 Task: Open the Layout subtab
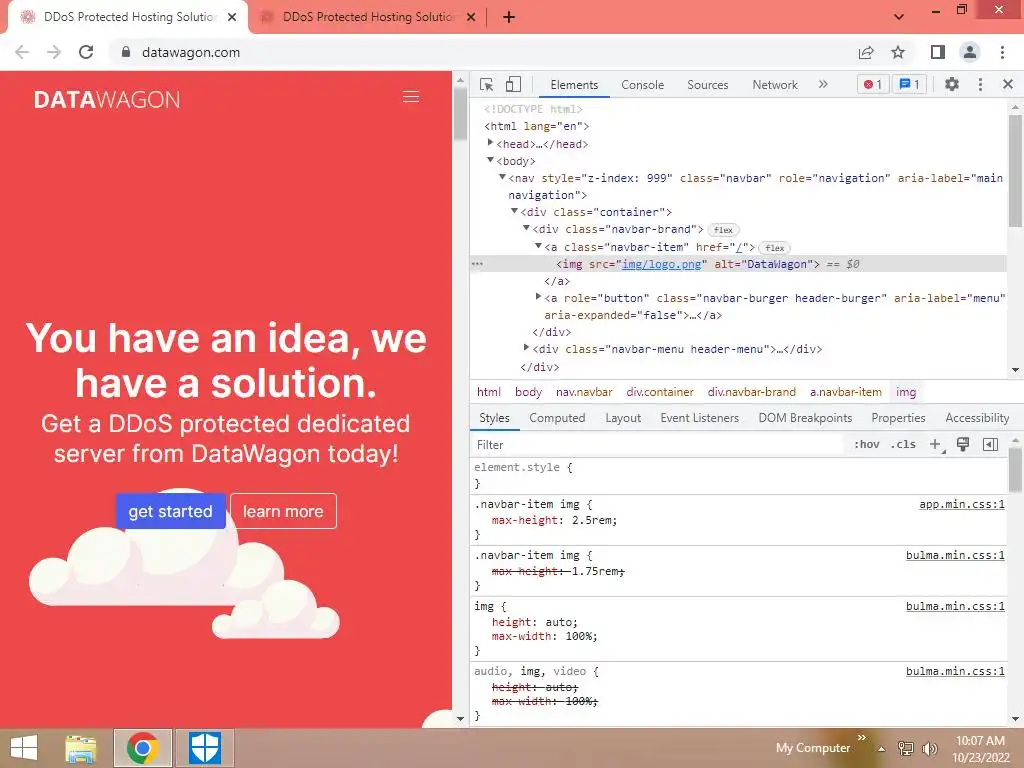tap(623, 418)
